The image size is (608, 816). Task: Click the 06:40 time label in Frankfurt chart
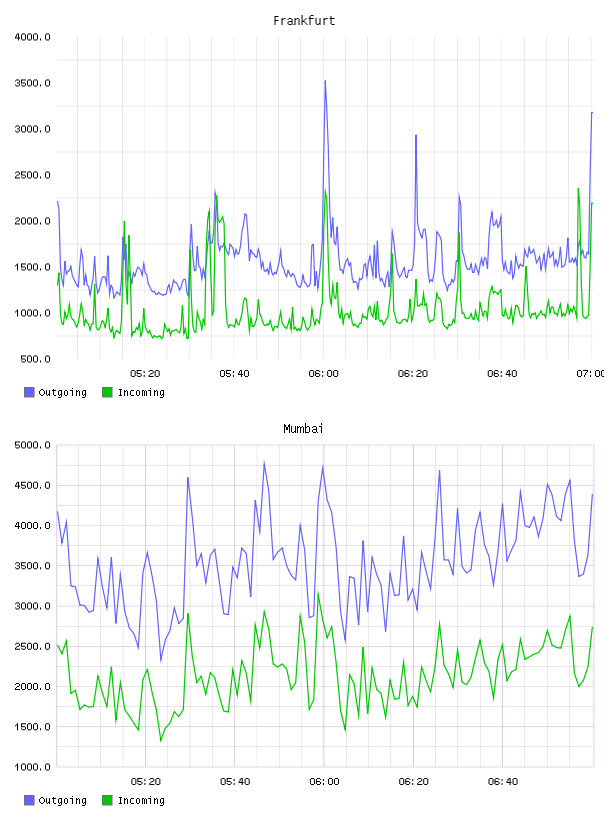[x=502, y=374]
